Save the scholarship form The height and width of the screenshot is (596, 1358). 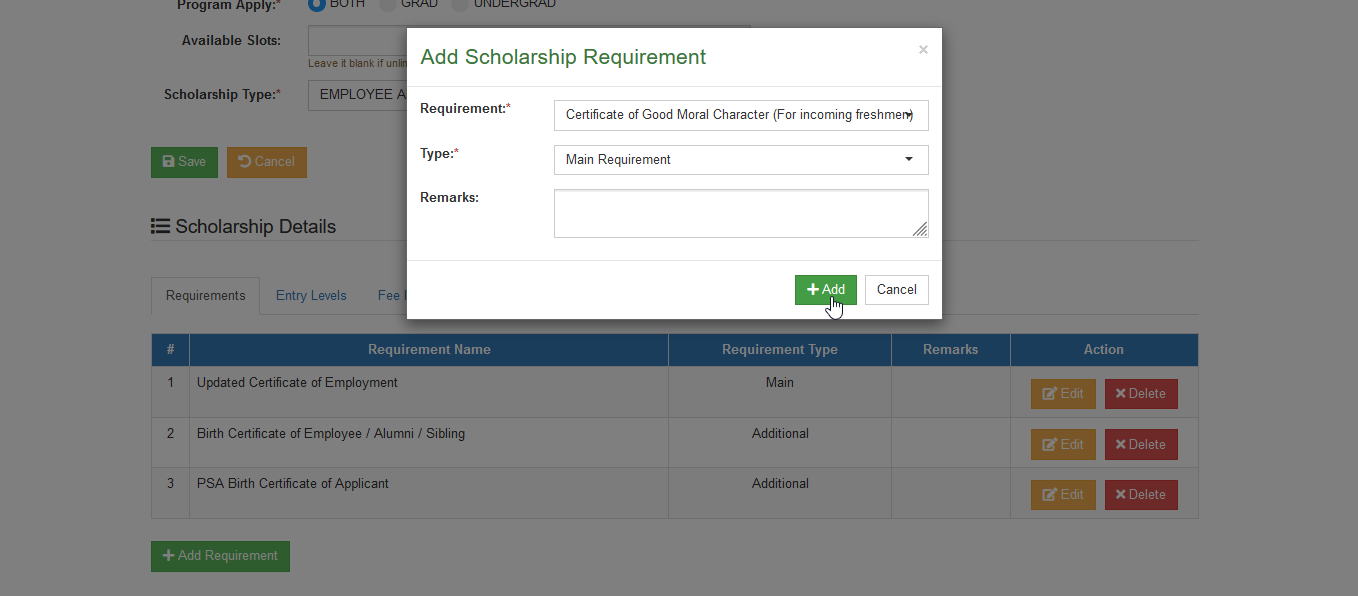(x=184, y=162)
